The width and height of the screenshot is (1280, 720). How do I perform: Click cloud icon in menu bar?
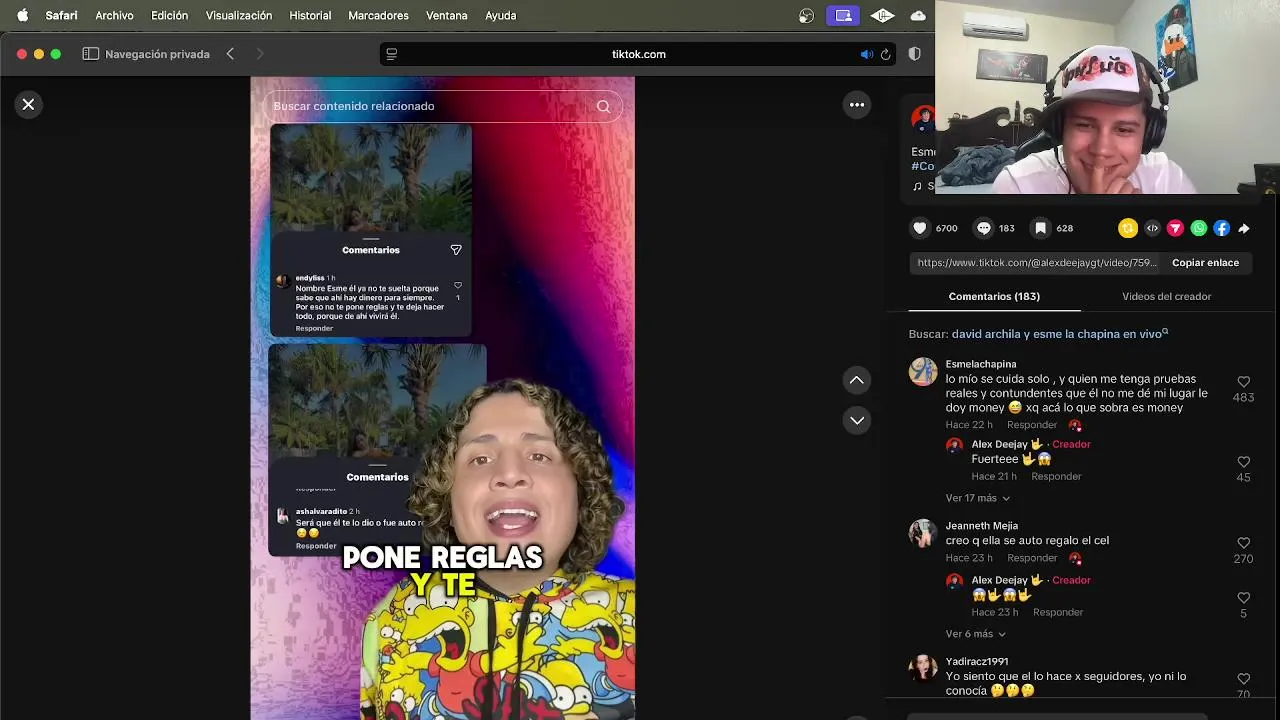tap(918, 15)
